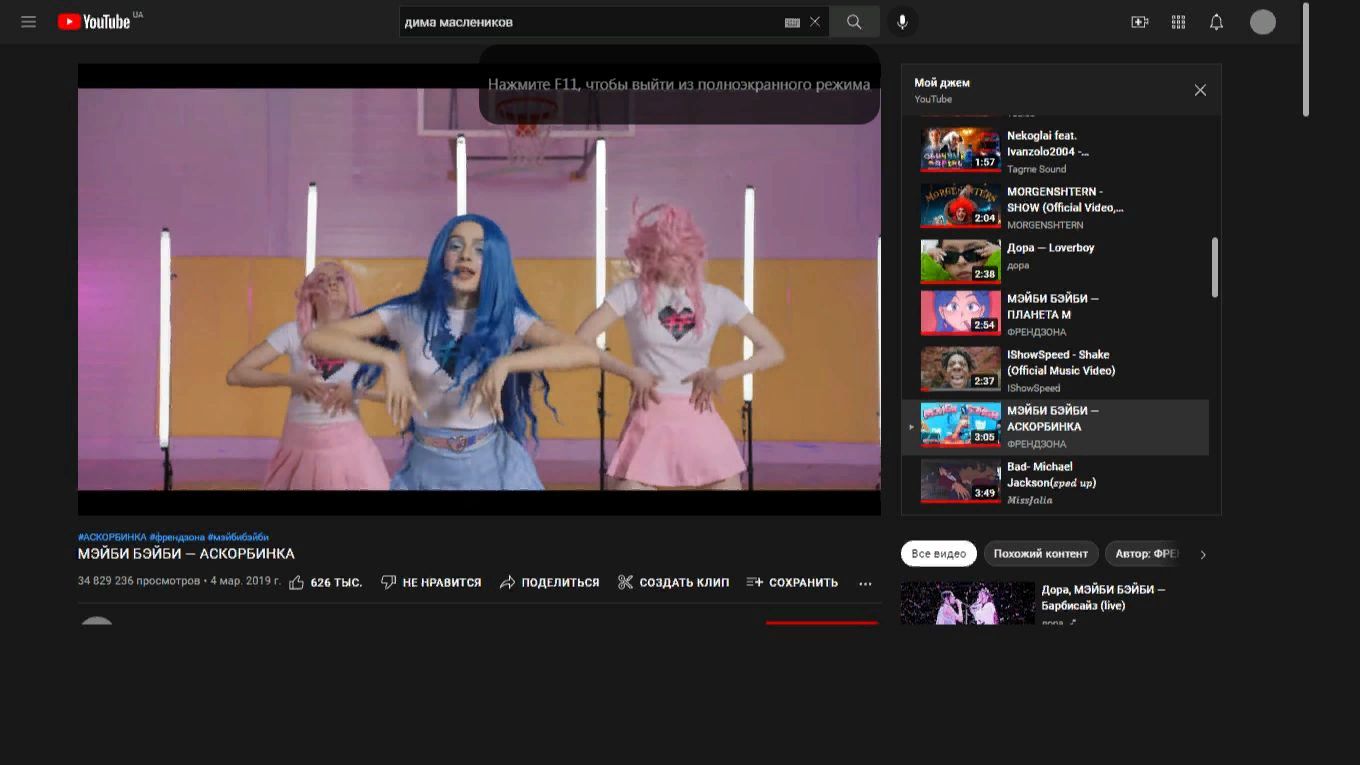The width and height of the screenshot is (1360, 765).
Task: Toggle the НЕ НРАВИТСЯ dislike button
Action: click(431, 582)
